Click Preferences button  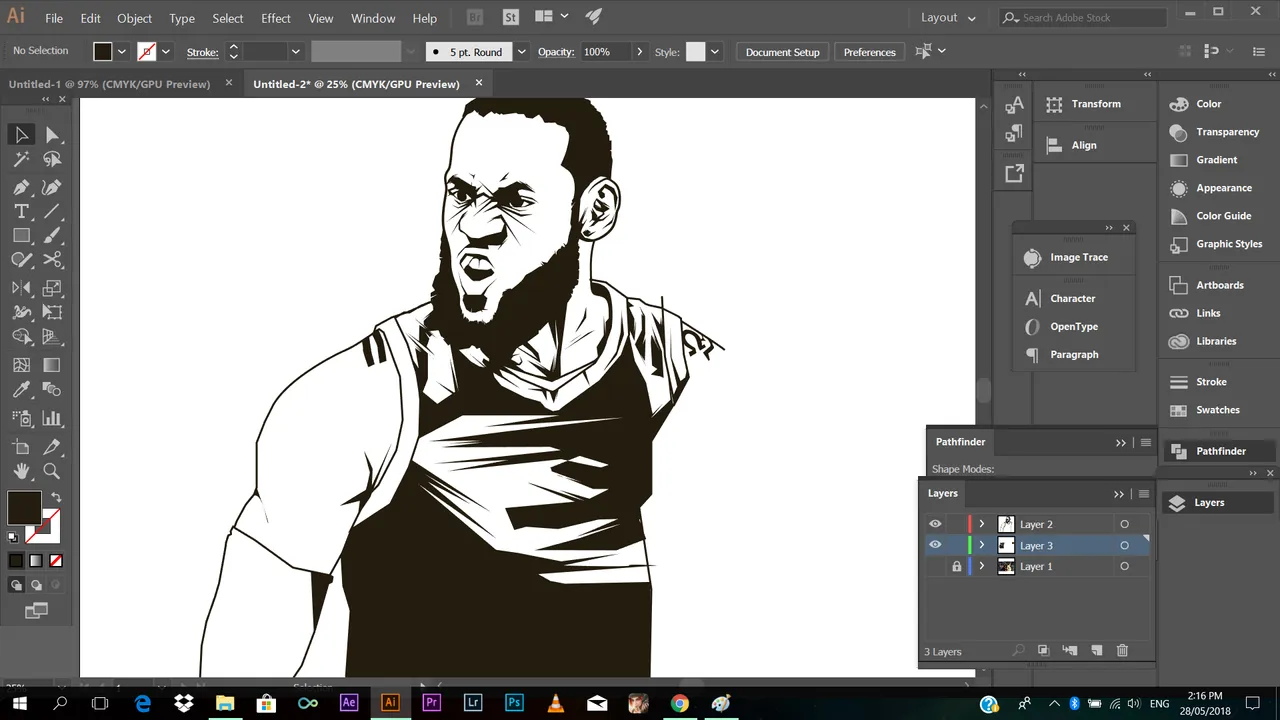pos(869,52)
